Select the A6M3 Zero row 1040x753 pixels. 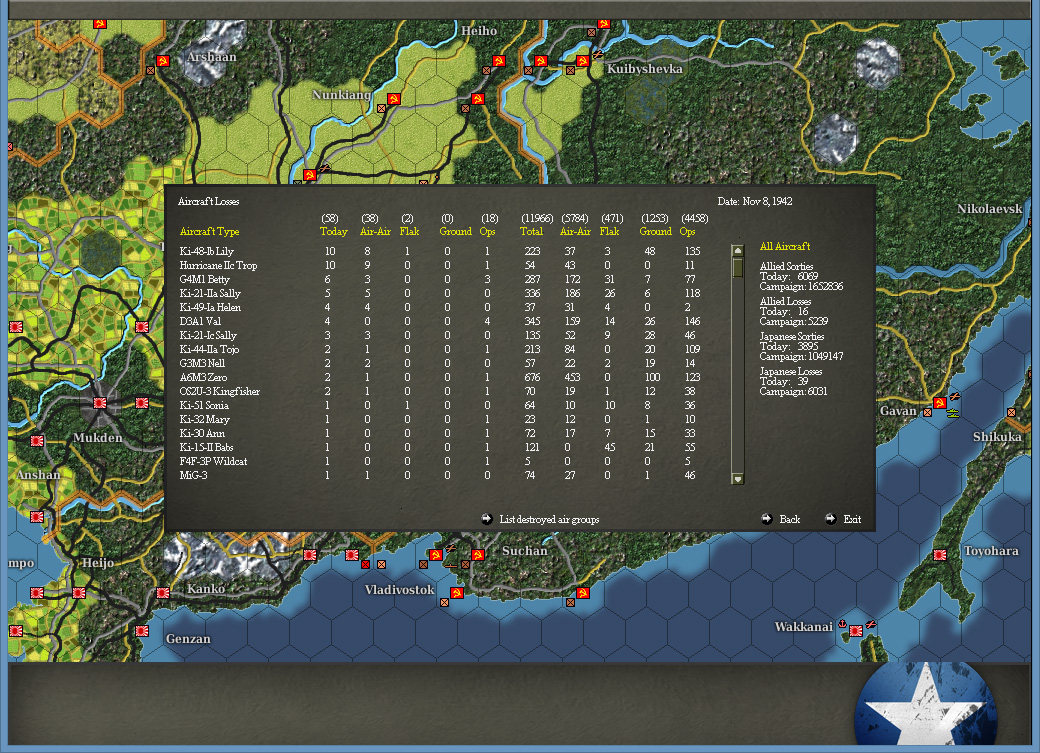tap(203, 376)
